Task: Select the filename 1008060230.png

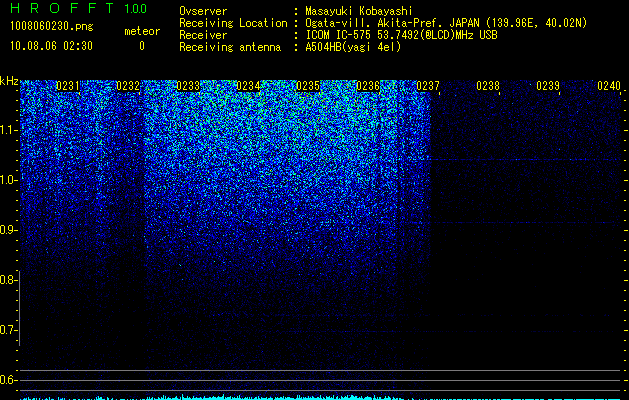Action: point(52,26)
